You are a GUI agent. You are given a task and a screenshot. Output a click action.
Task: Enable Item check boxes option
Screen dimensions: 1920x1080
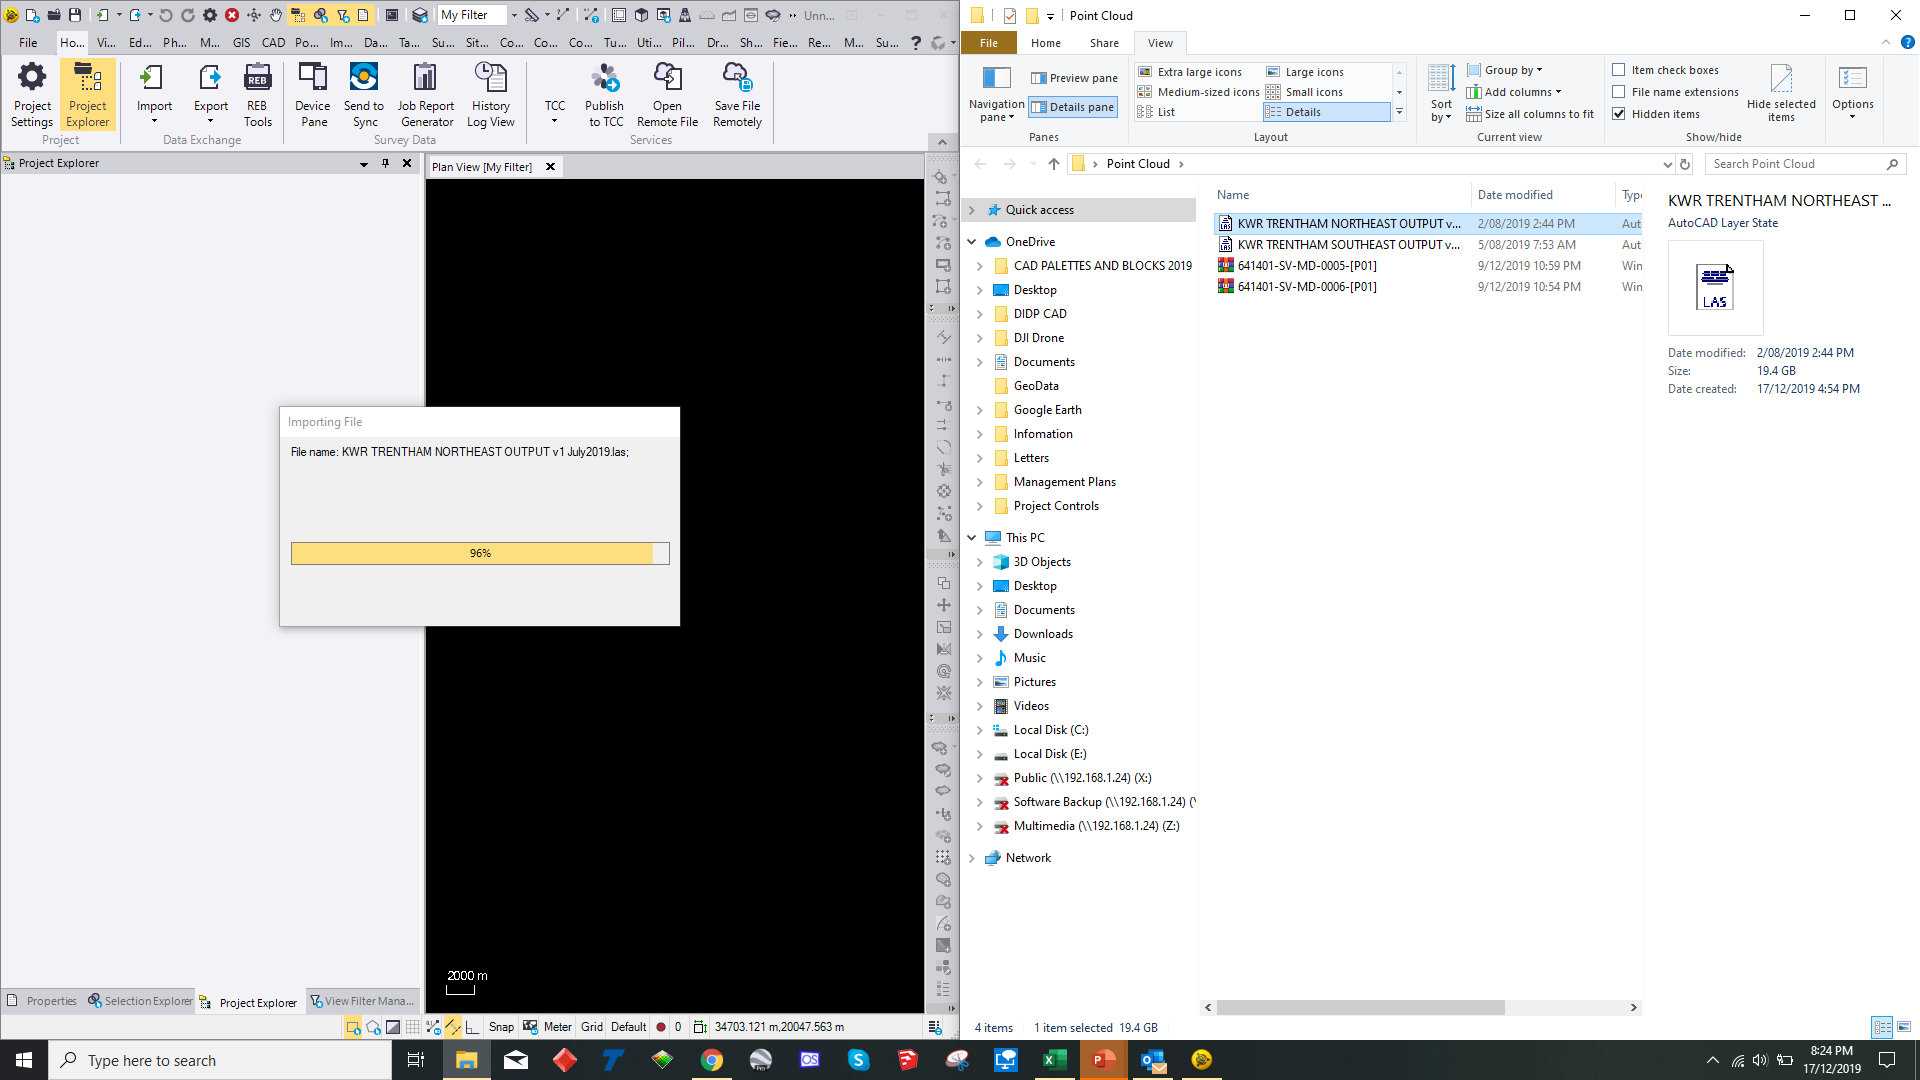click(1619, 70)
